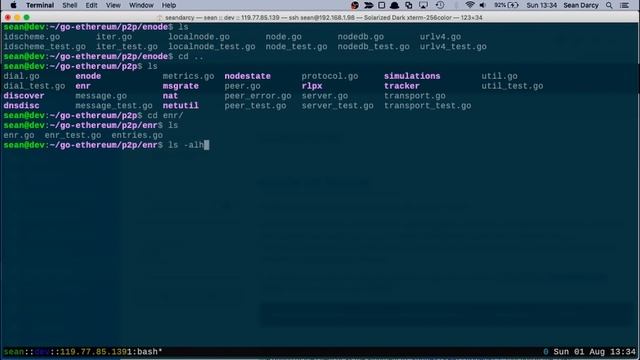Viewport: 640px width, 360px height.
Task: Open the Wi-Fi status menu
Action: (x=470, y=5)
